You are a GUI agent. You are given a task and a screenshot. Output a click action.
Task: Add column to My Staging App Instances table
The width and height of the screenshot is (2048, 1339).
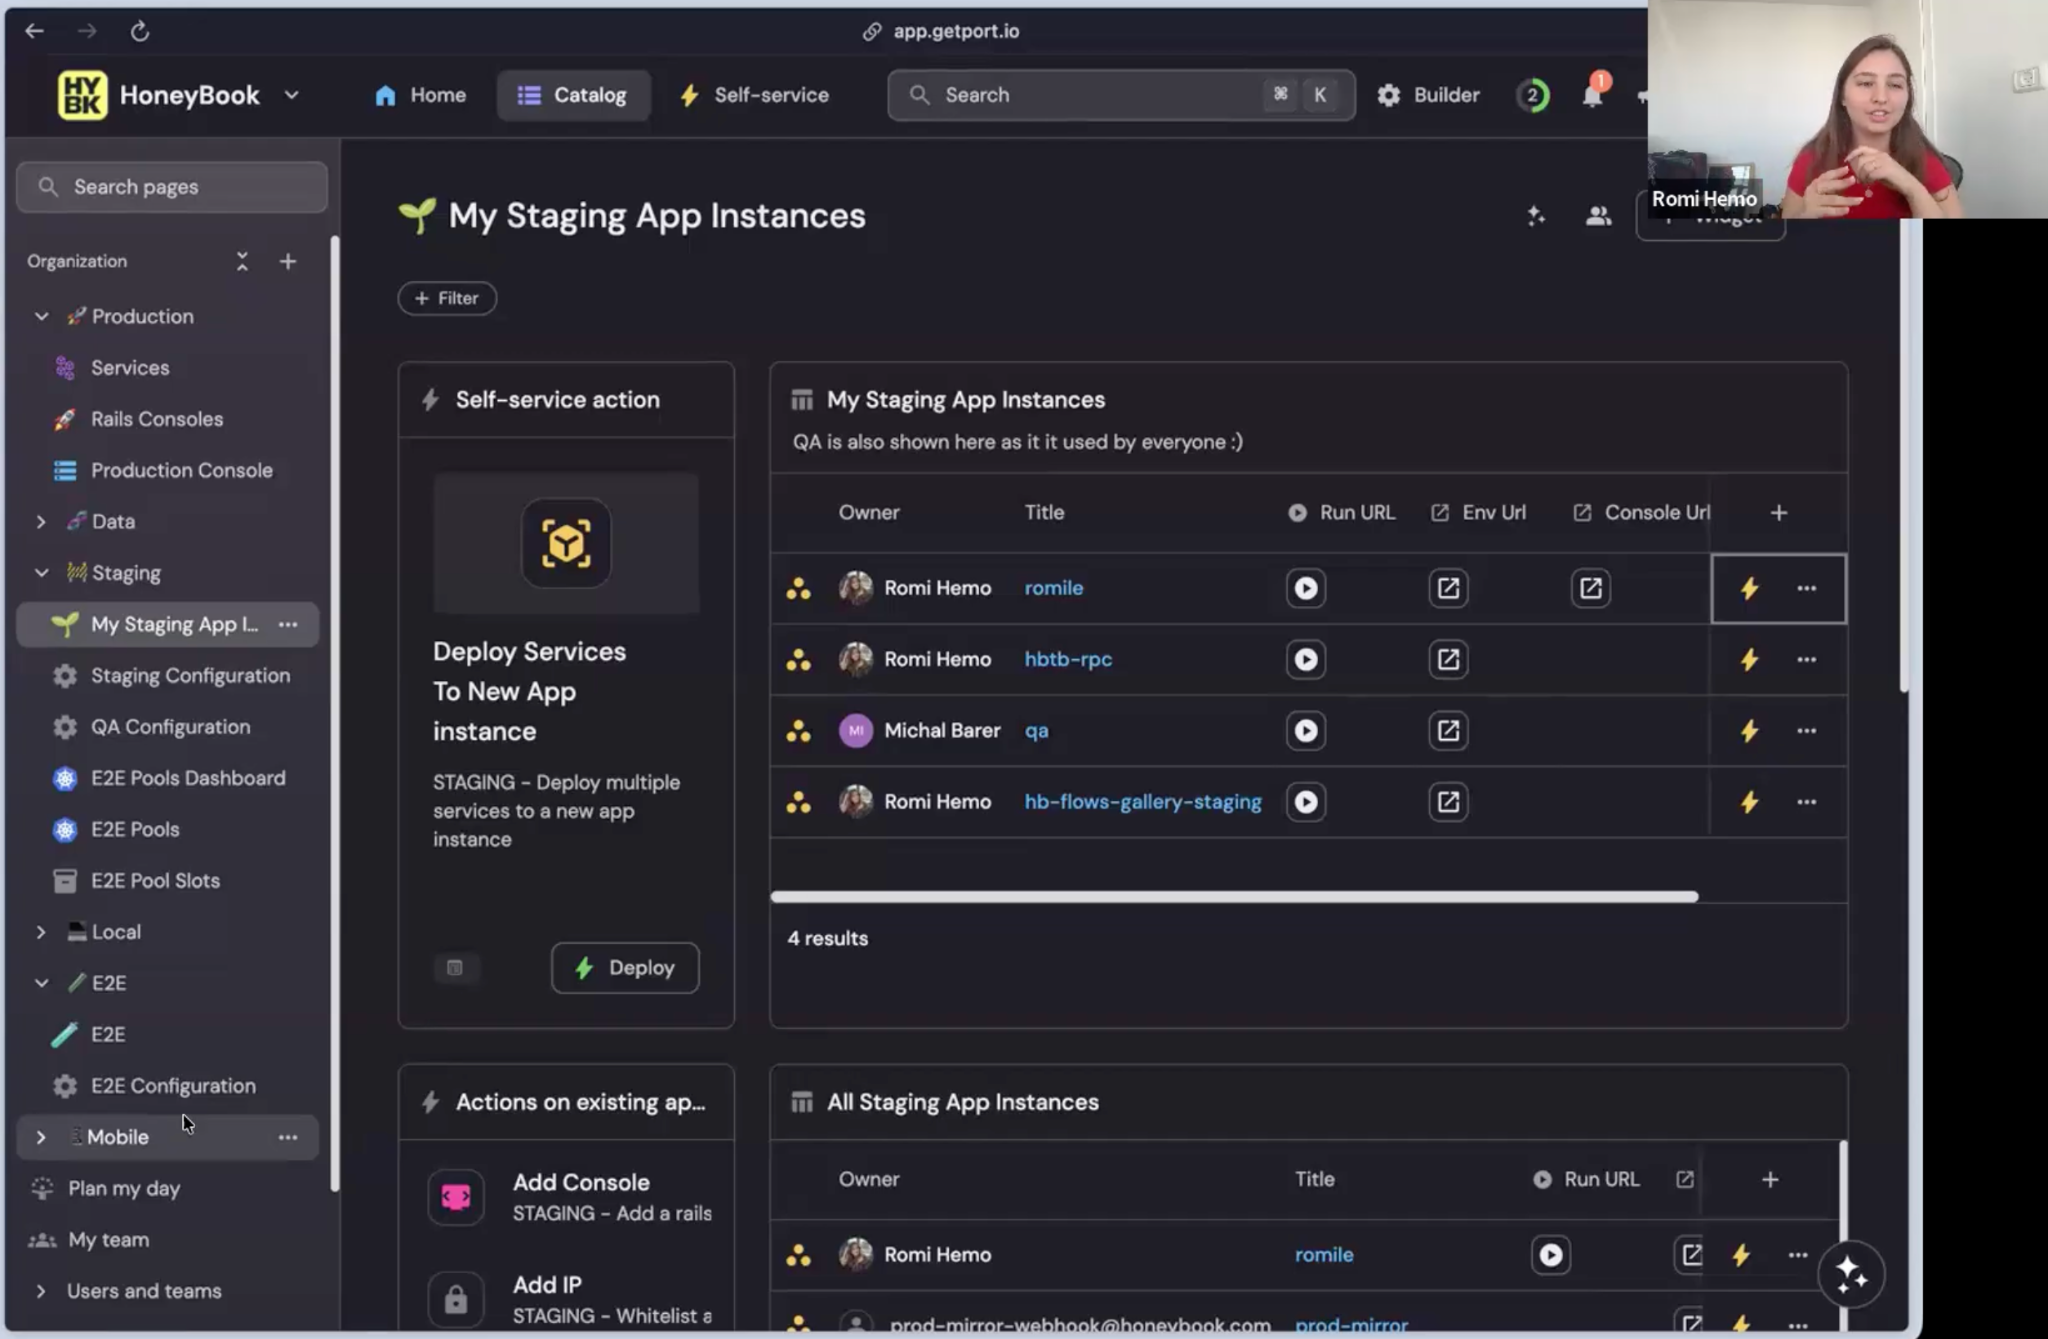tap(1778, 513)
